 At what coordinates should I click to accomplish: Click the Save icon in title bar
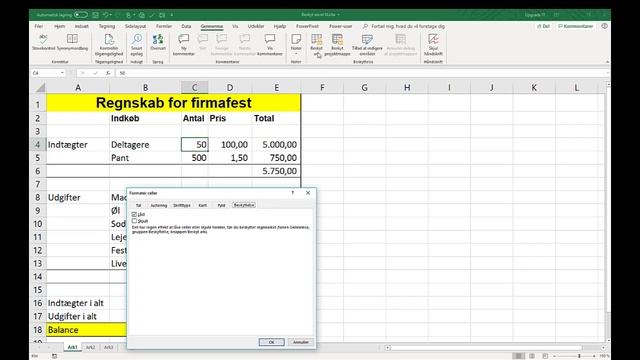coord(95,15)
